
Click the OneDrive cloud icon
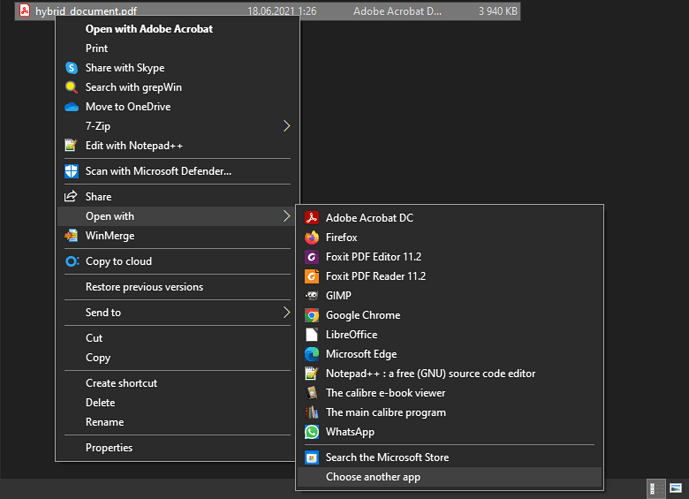pyautogui.click(x=71, y=107)
